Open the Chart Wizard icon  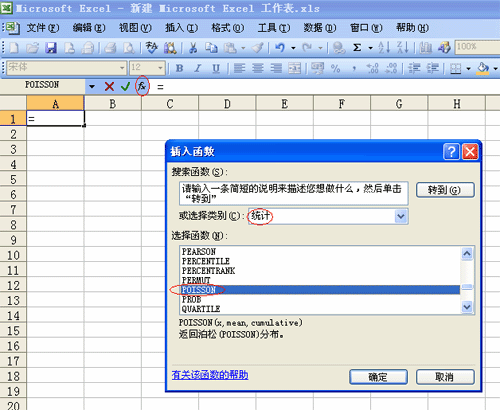point(426,48)
